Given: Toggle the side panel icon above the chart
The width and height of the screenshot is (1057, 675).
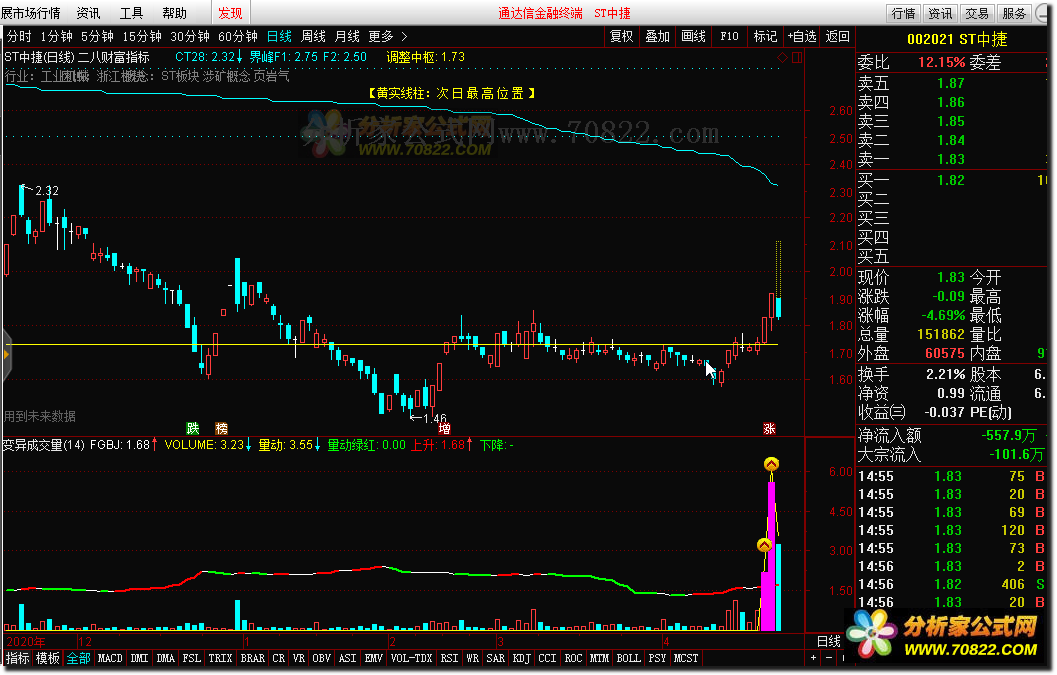Looking at the screenshot, I should pyautogui.click(x=797, y=58).
